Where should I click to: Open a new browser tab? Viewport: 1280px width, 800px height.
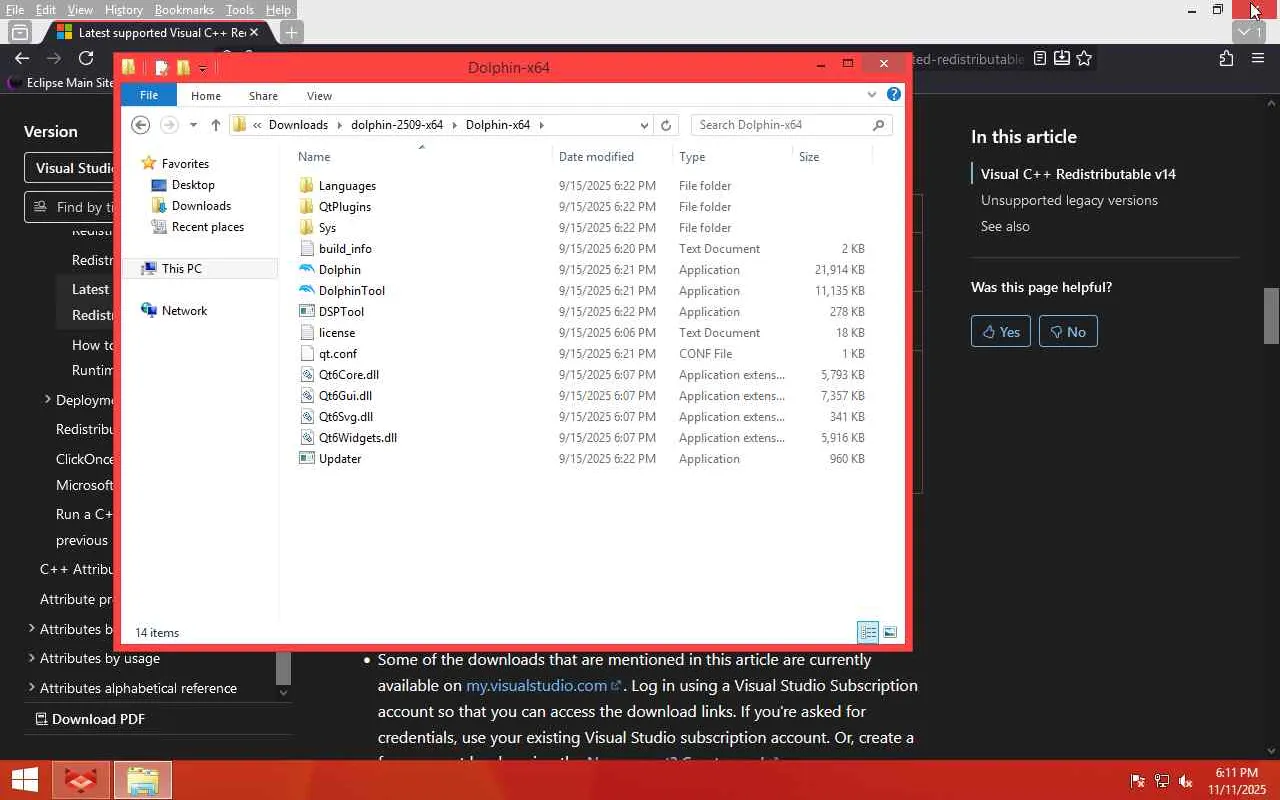coord(291,33)
